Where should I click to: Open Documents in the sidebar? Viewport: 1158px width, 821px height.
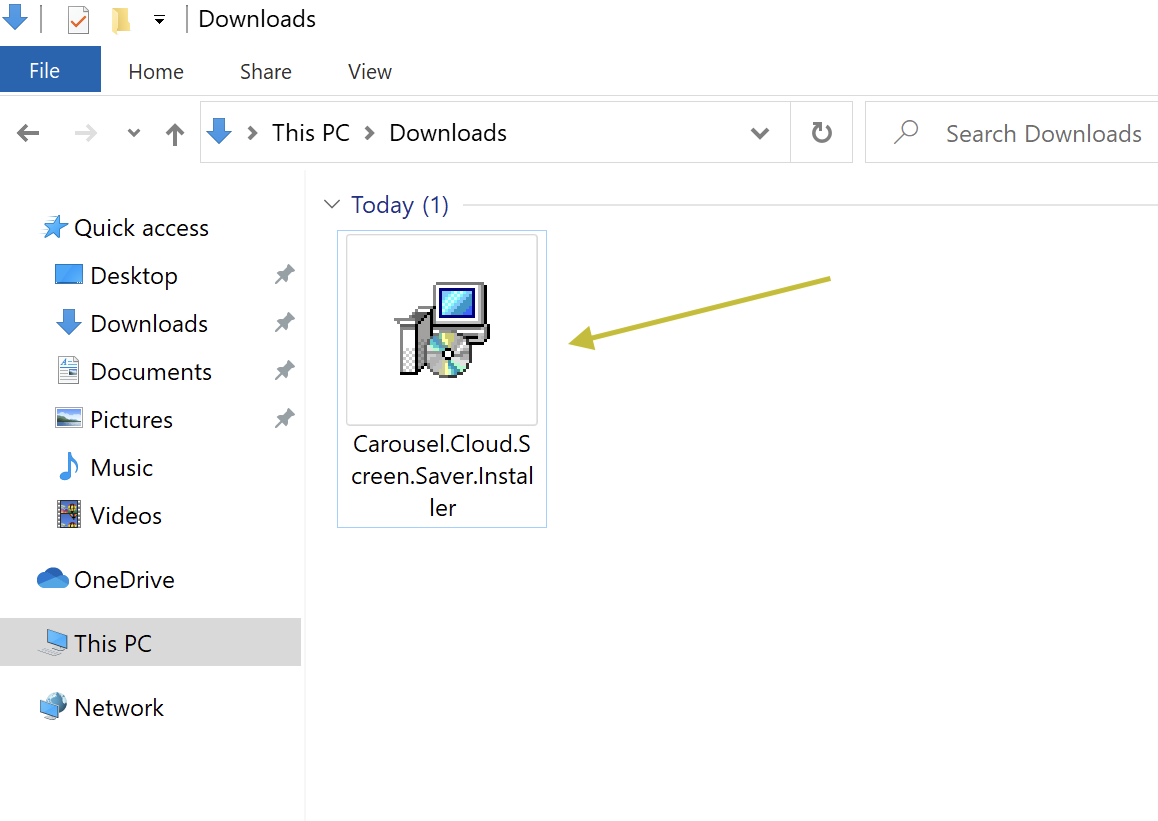click(151, 371)
